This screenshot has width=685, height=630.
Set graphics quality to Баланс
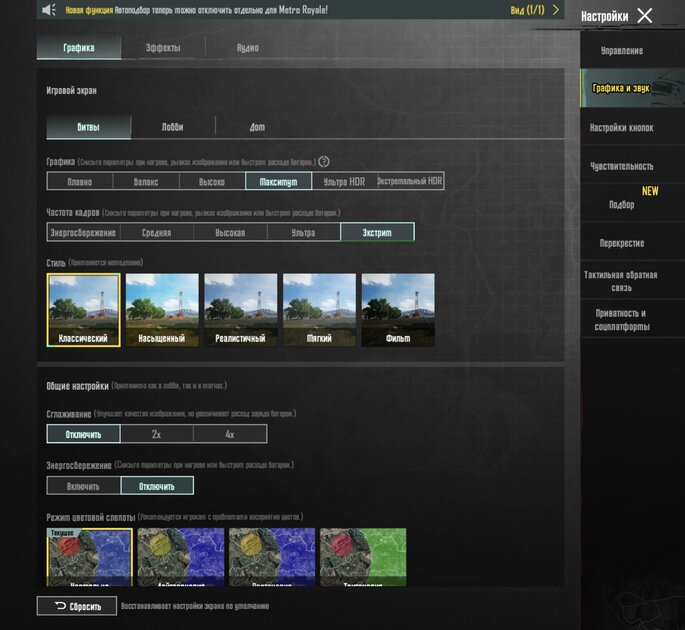[146, 181]
